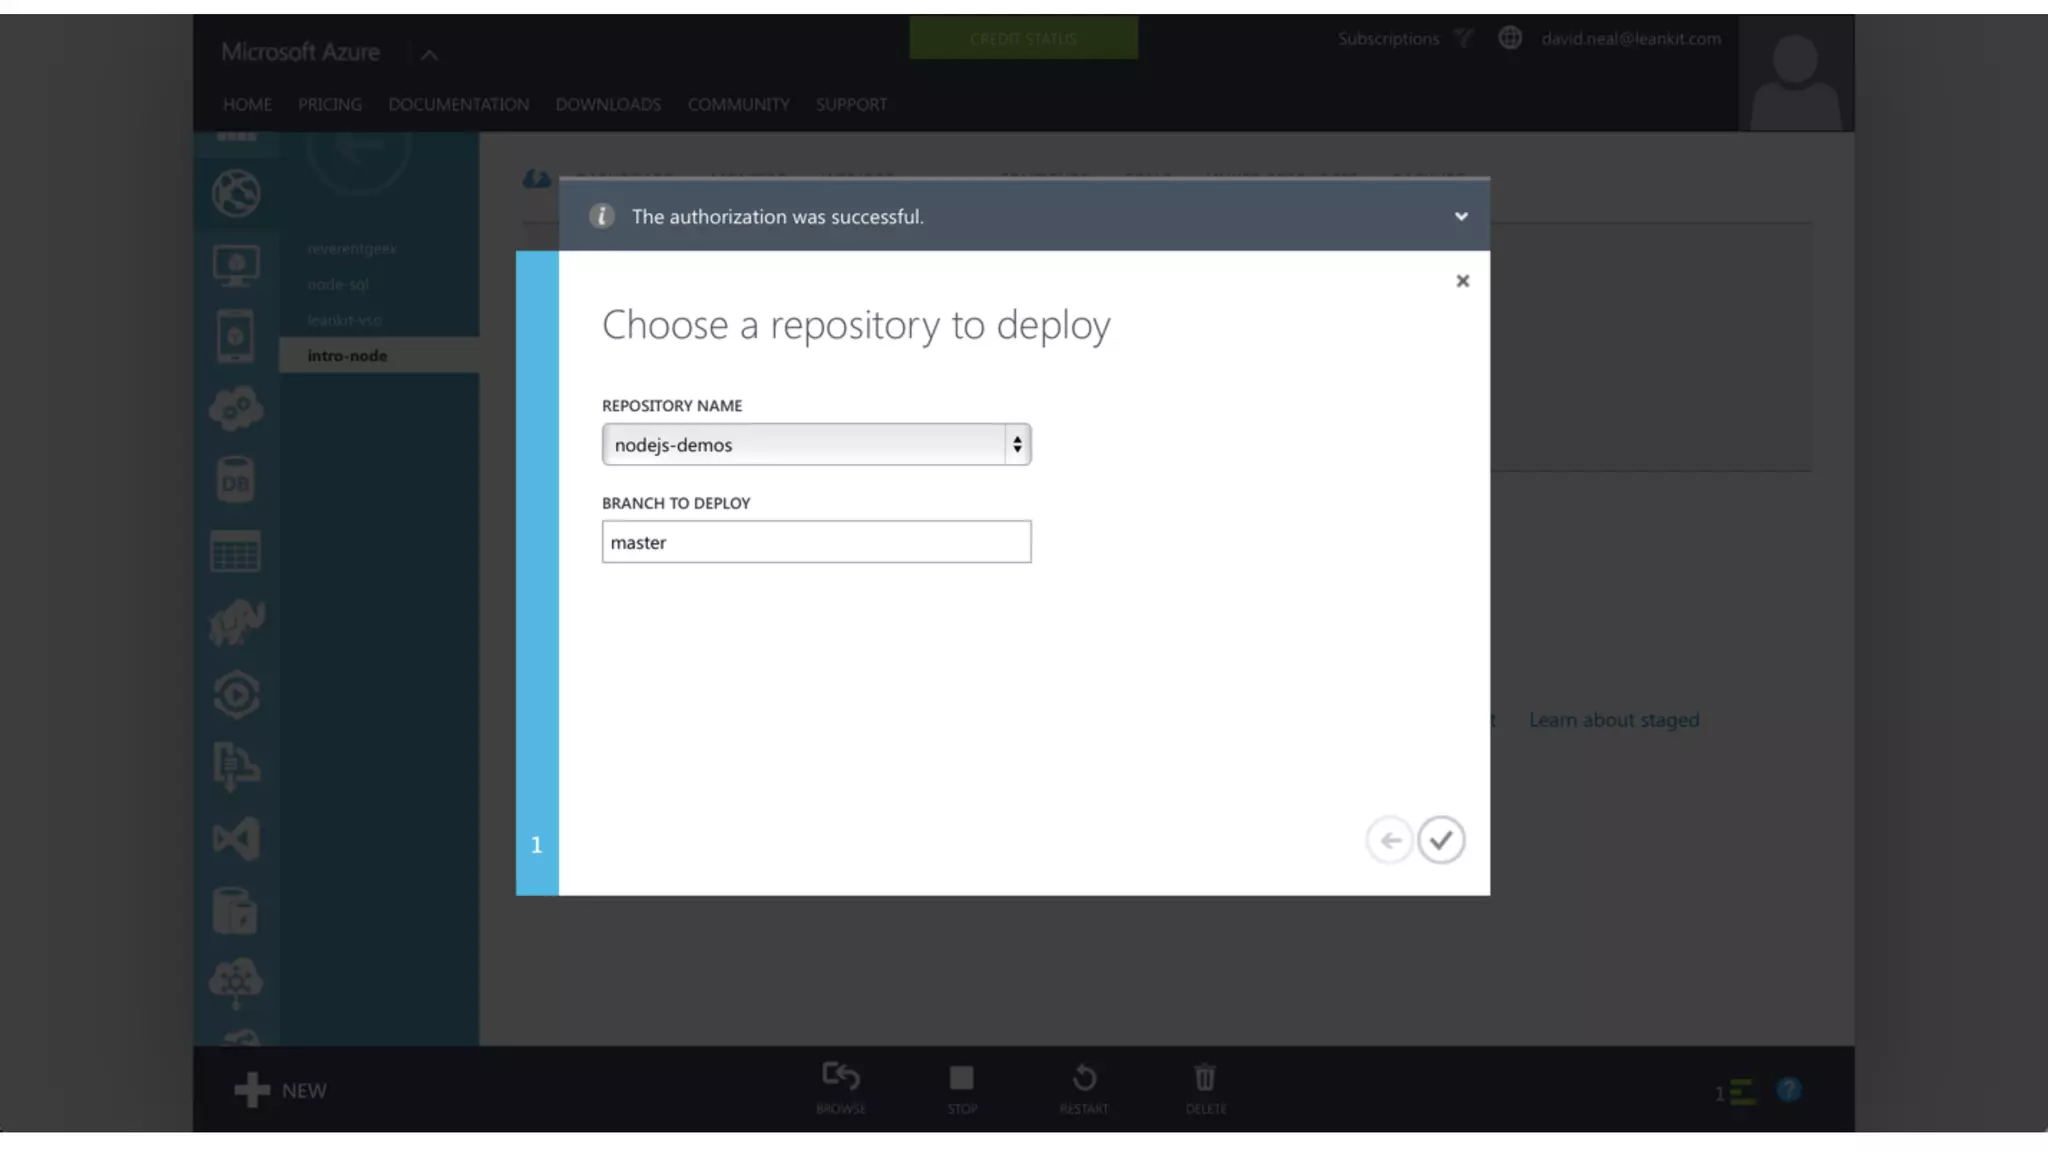Expand the authorization successful notification
Screen dimensions: 2048x1152
[1461, 216]
